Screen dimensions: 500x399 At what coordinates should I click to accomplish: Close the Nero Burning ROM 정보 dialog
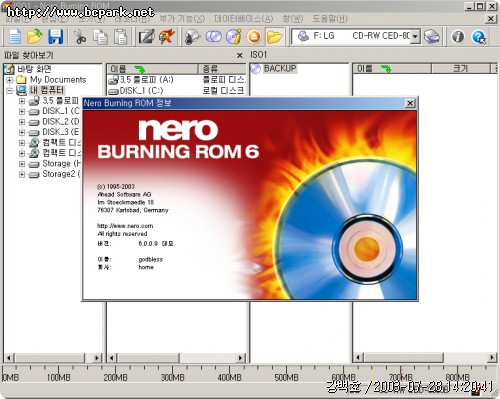click(410, 103)
